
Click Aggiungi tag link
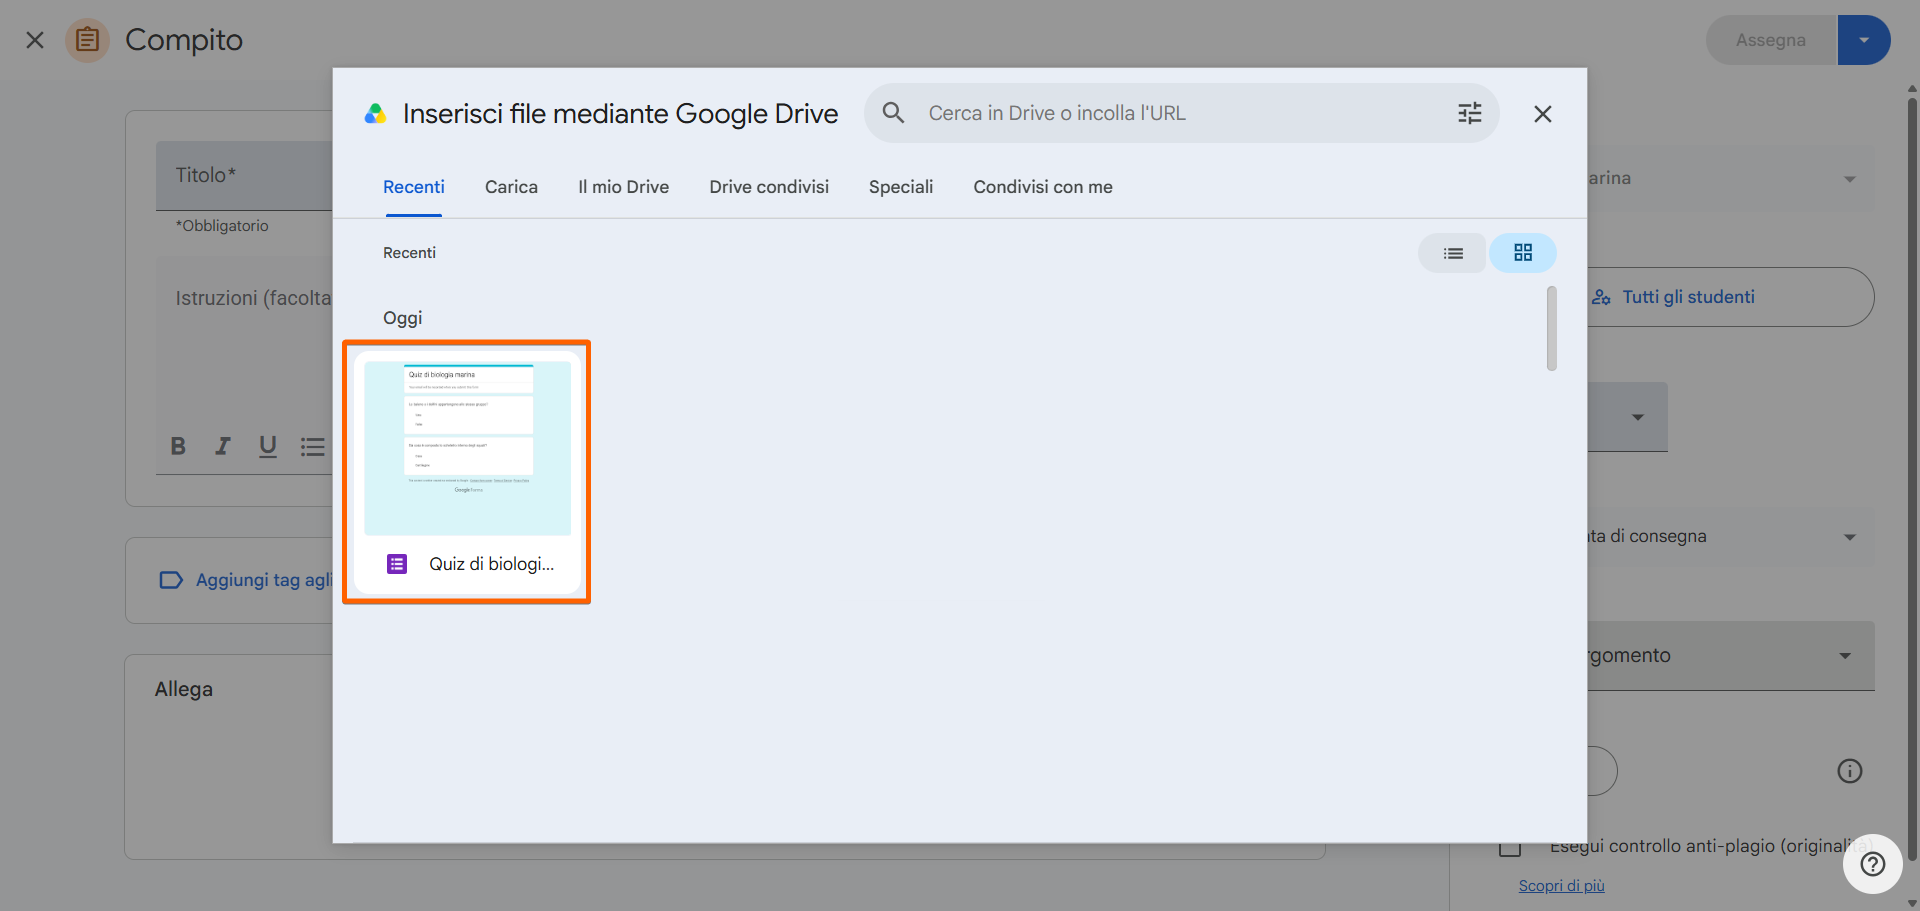pyautogui.click(x=264, y=580)
